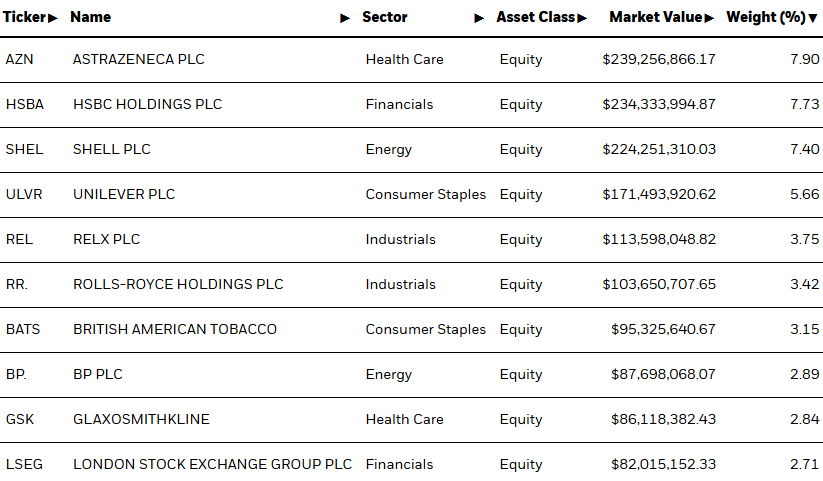The width and height of the screenshot is (823, 481).
Task: Click the Market Value sort arrow
Action: [x=709, y=18]
